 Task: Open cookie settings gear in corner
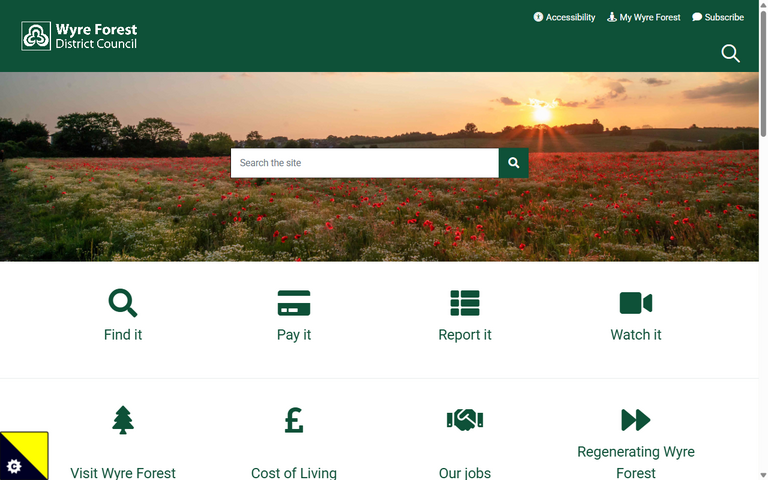point(14,466)
